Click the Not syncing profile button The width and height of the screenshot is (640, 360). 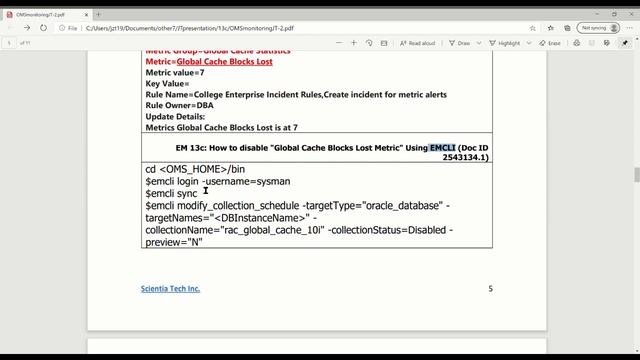(598, 28)
